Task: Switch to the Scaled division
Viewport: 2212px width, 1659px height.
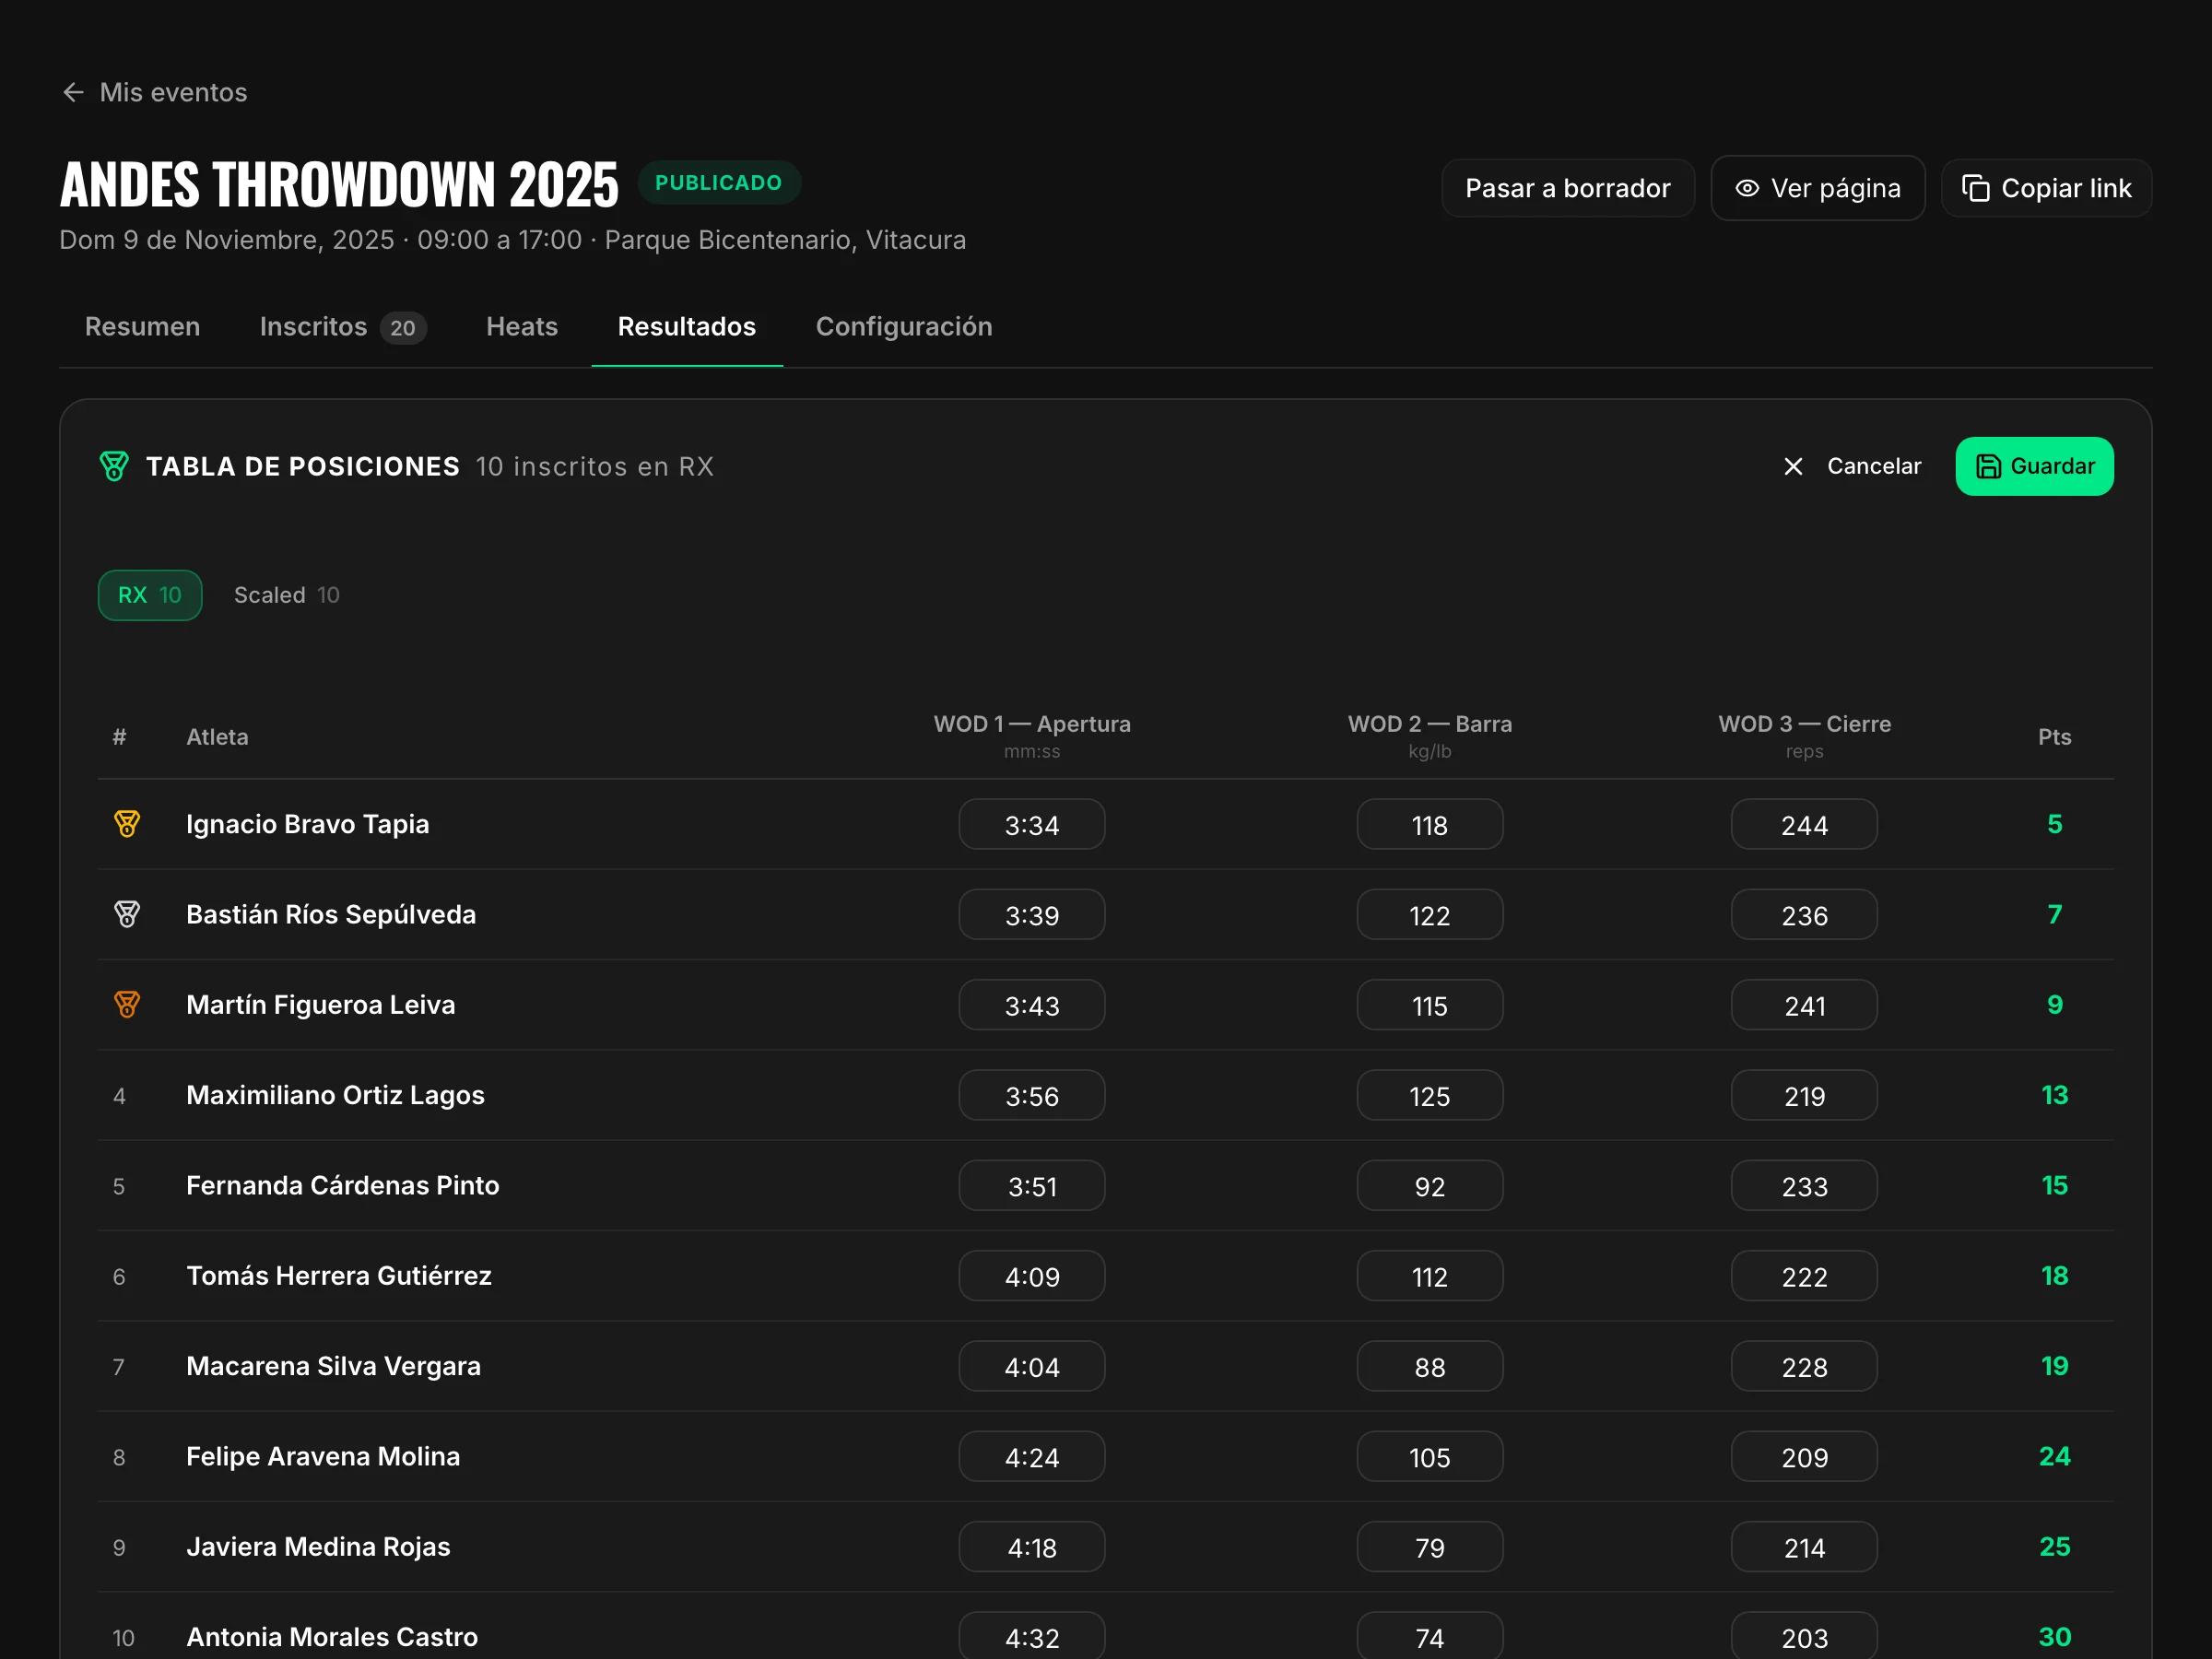Action: click(287, 595)
